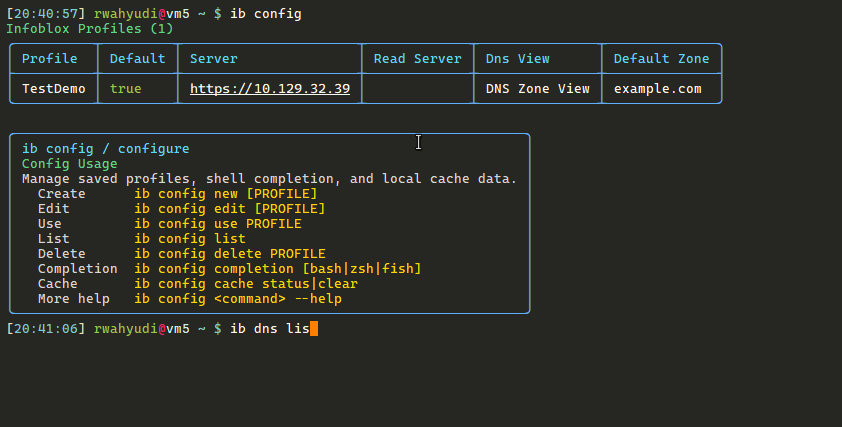
Task: Click 'ib config delete PROFILE' command
Action: point(230,254)
